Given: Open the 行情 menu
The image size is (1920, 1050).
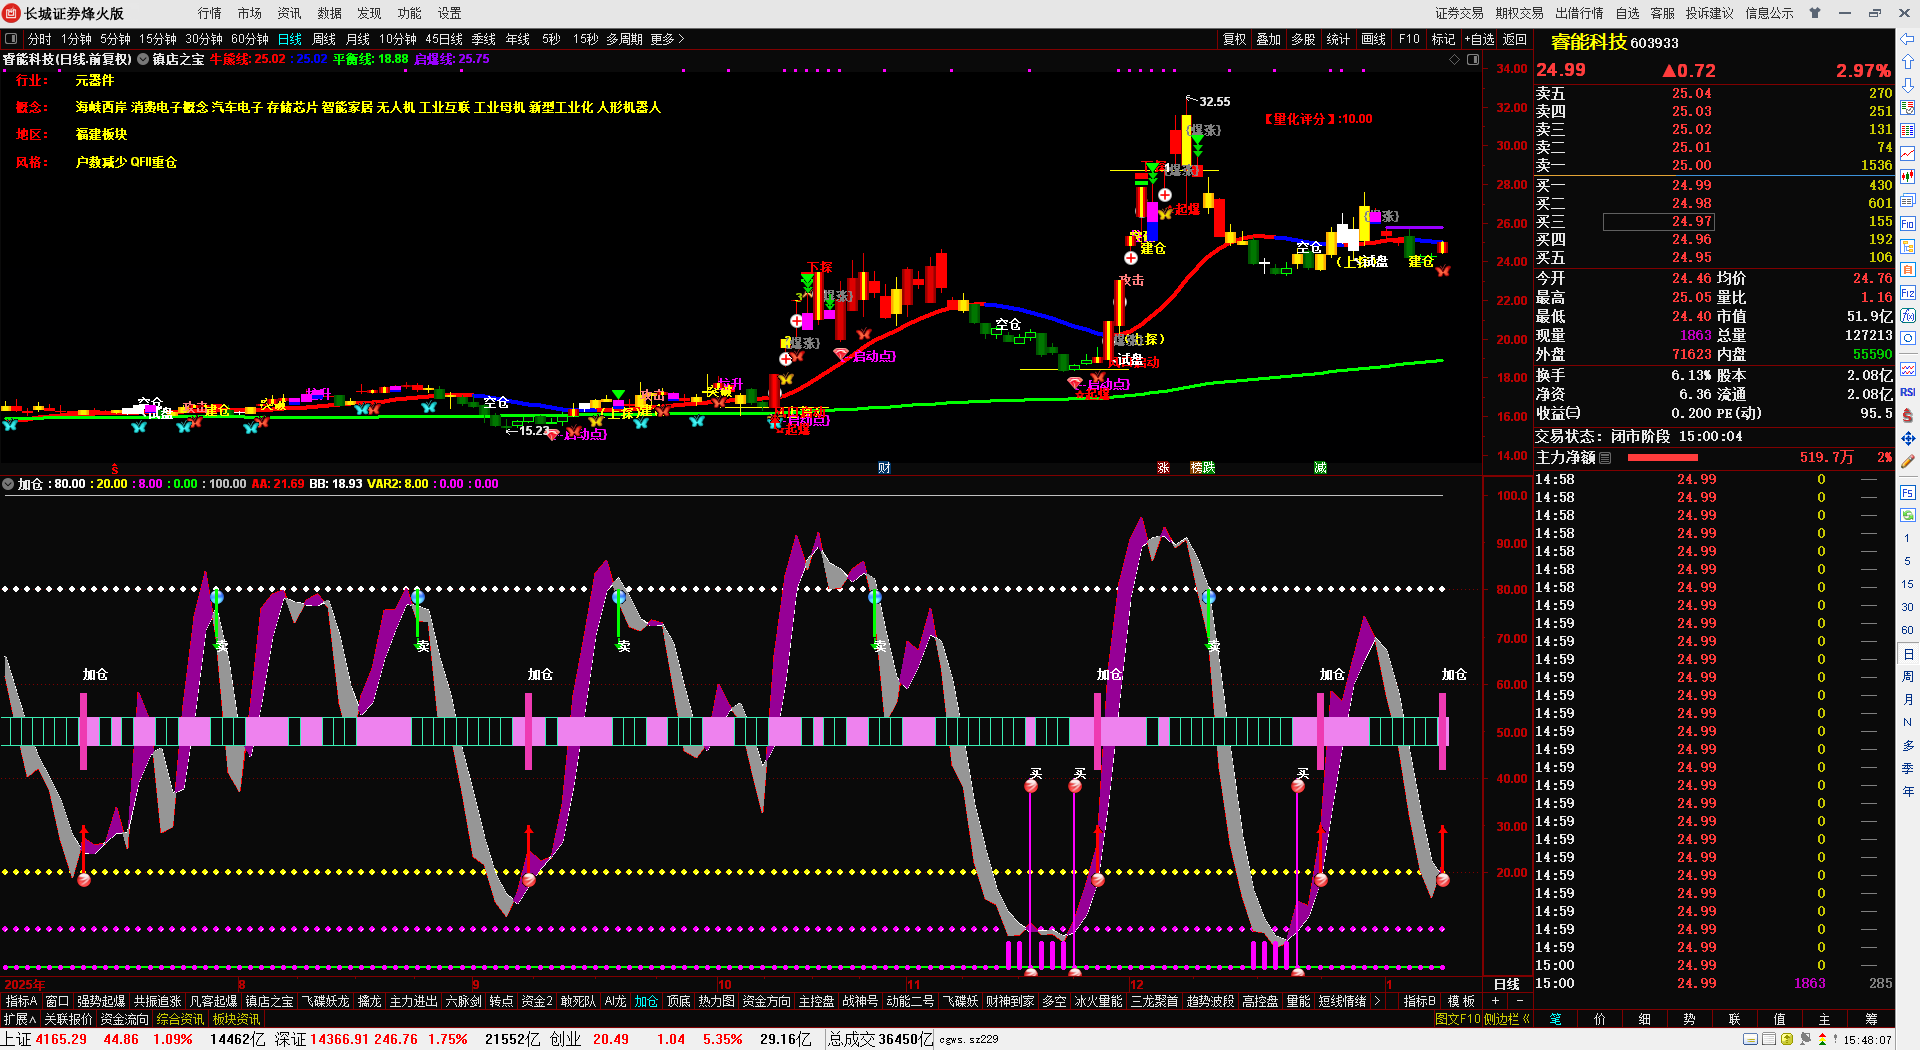Looking at the screenshot, I should click(x=210, y=13).
